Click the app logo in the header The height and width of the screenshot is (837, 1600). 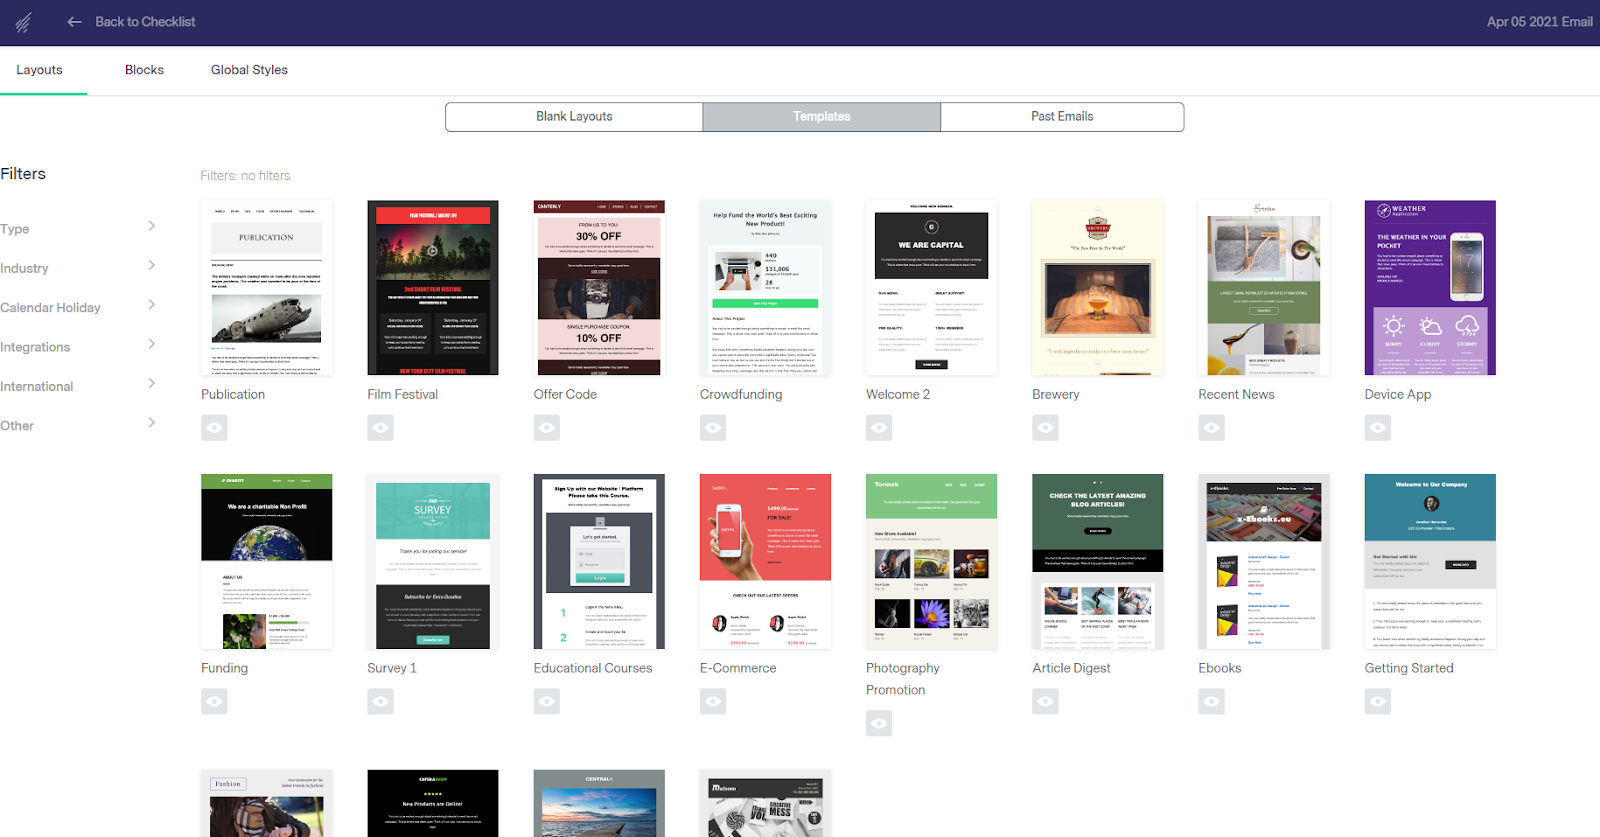point(24,22)
